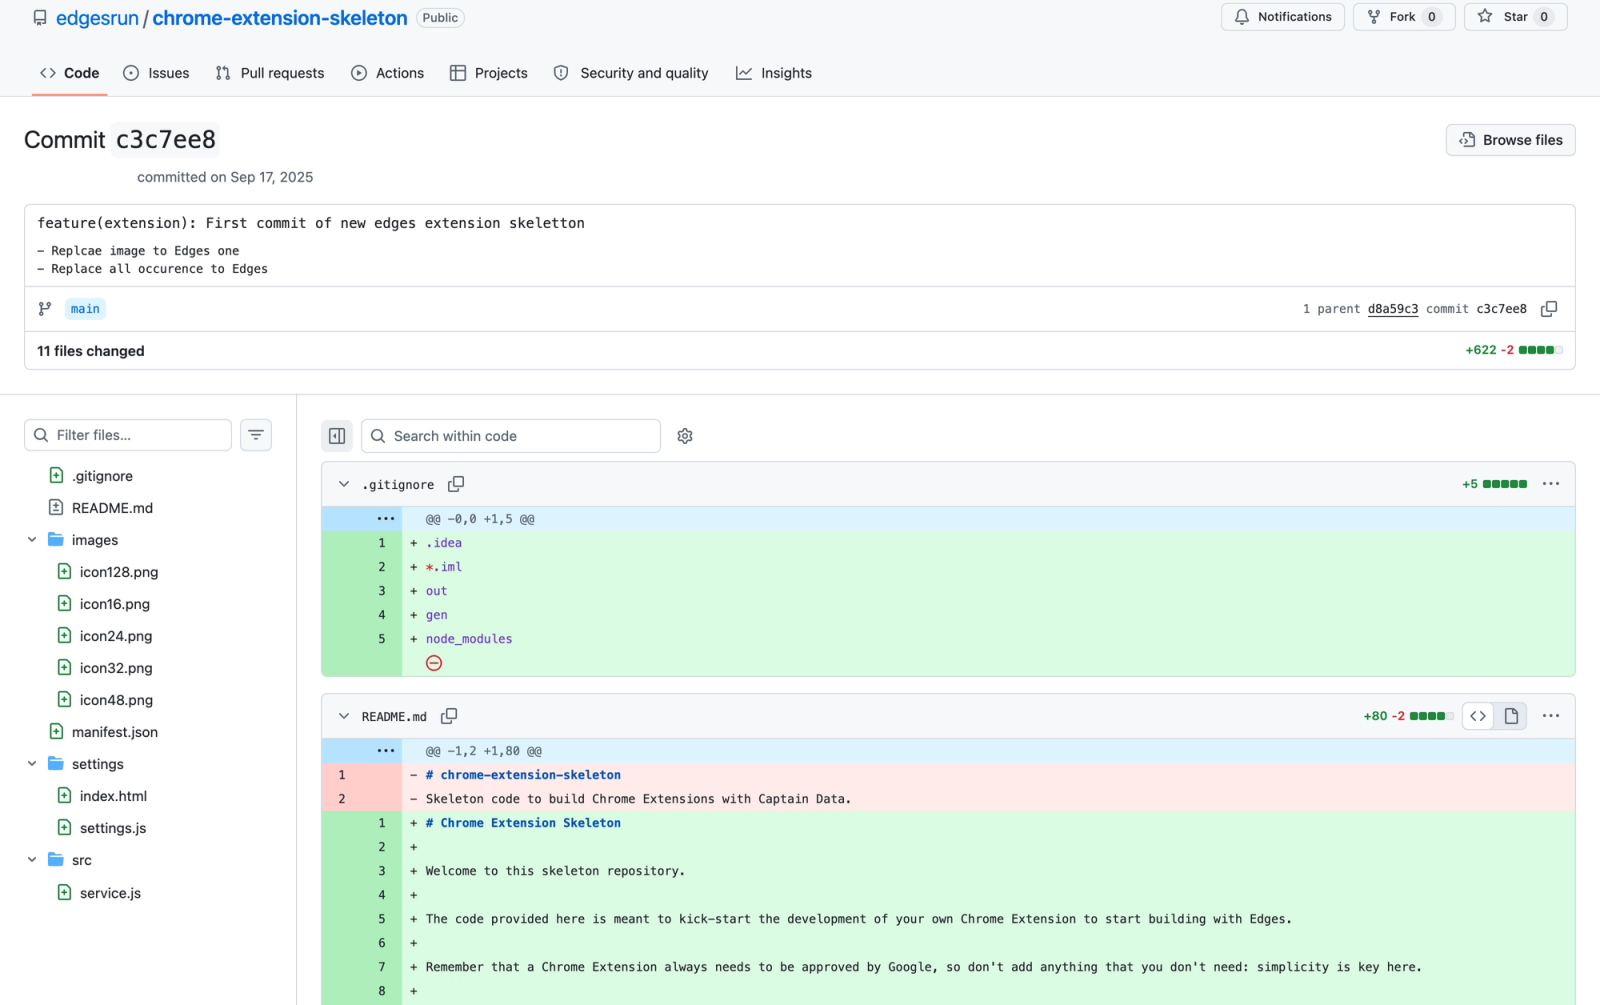Select manifest.json in file tree
Image resolution: width=1600 pixels, height=1005 pixels.
click(115, 732)
